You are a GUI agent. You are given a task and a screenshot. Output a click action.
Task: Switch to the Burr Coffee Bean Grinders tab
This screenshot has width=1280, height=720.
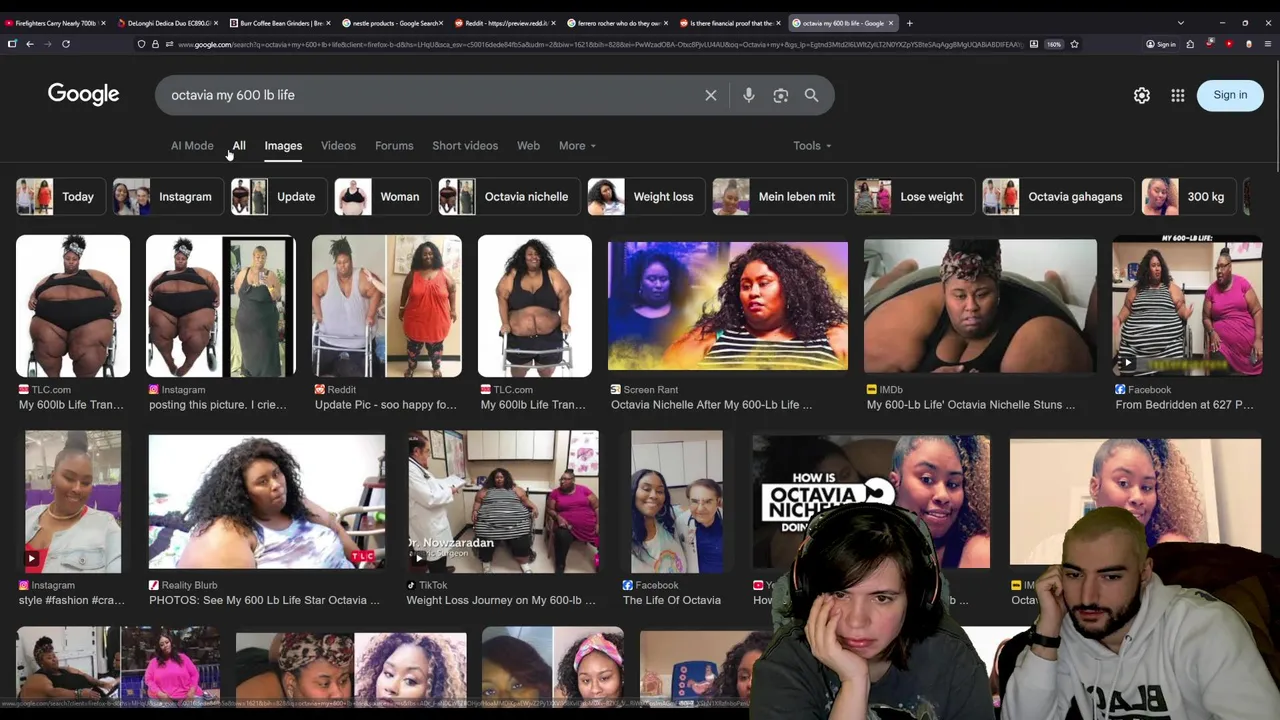click(x=281, y=23)
